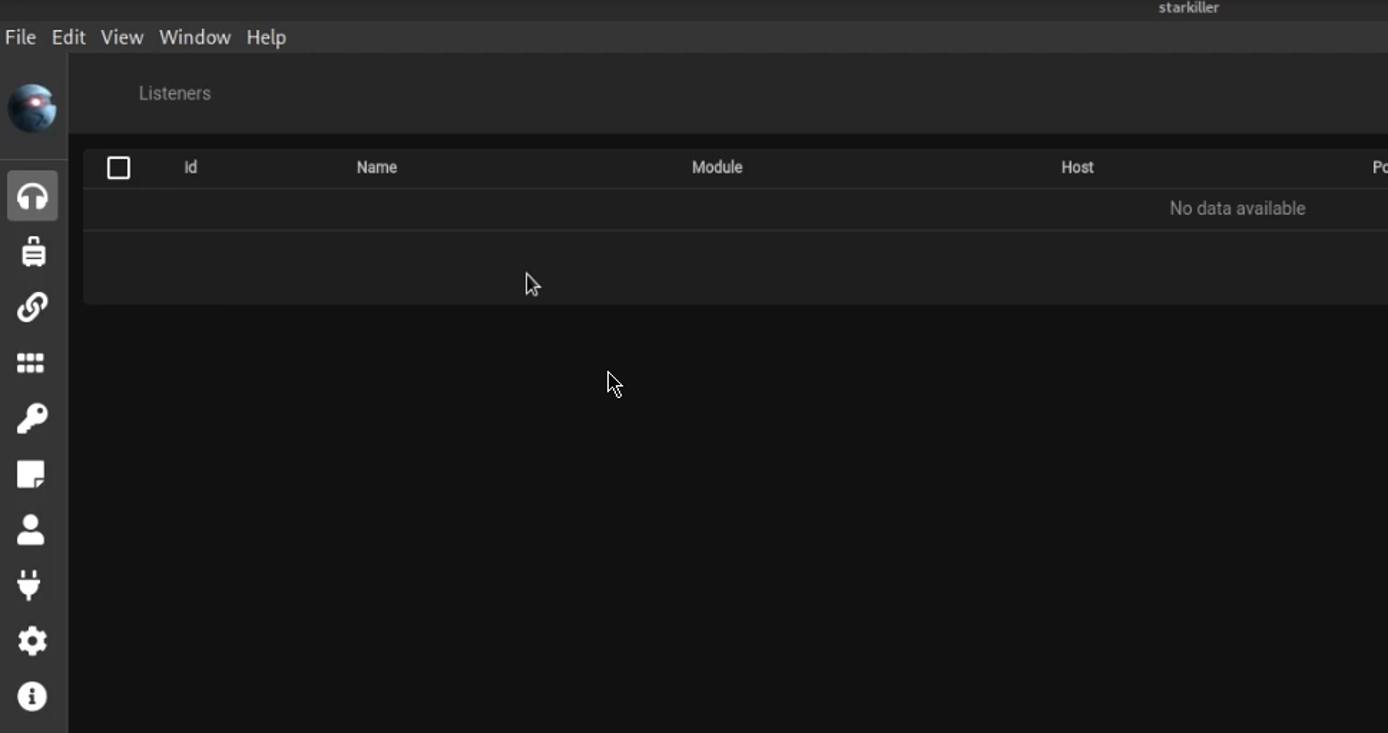Sort listeners by the Name column
Viewport: 1388px width, 733px height.
(x=377, y=167)
